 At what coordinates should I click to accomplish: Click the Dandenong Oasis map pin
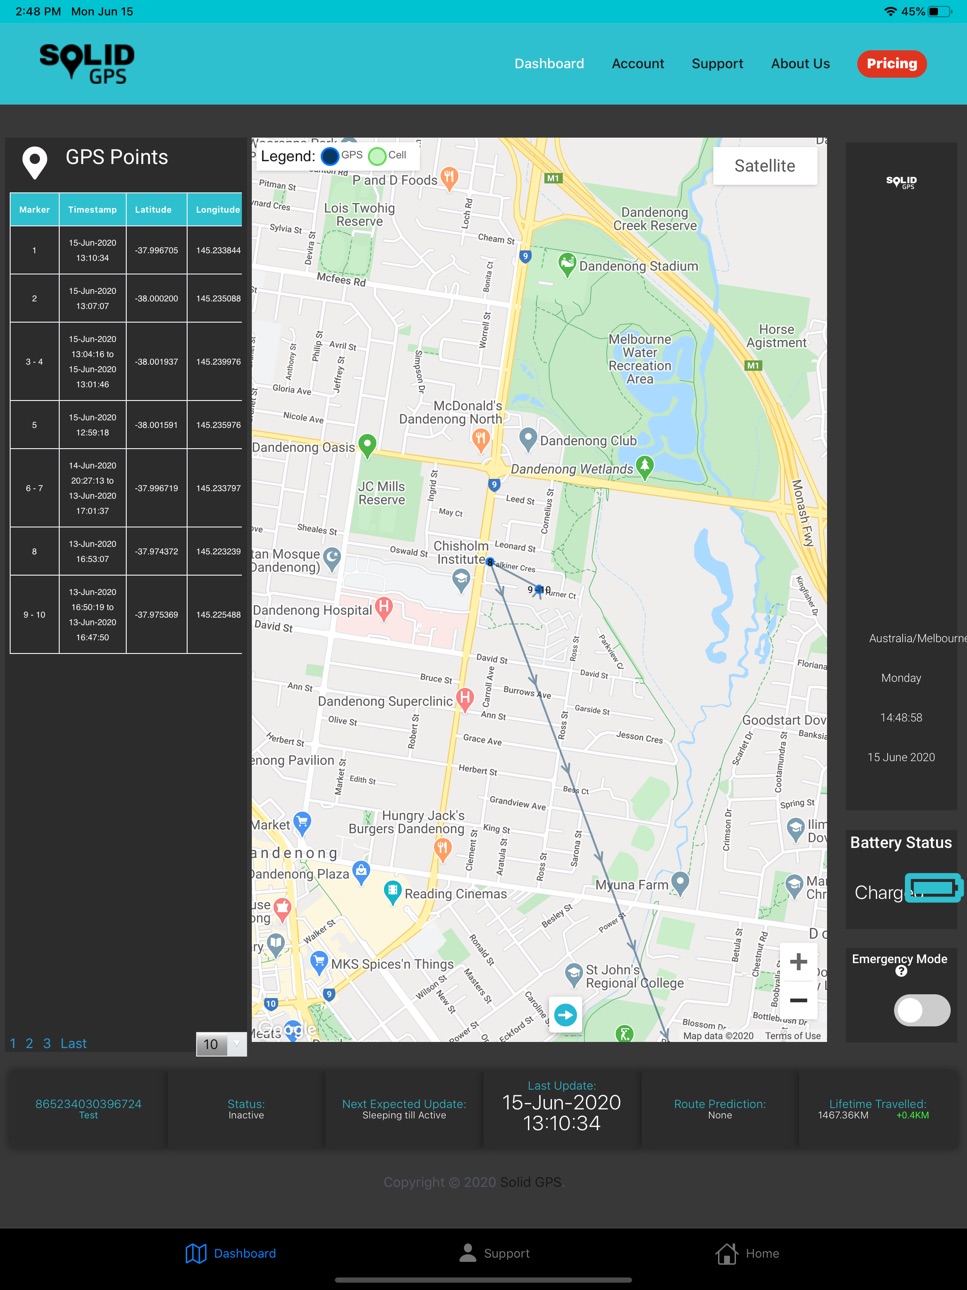[367, 445]
